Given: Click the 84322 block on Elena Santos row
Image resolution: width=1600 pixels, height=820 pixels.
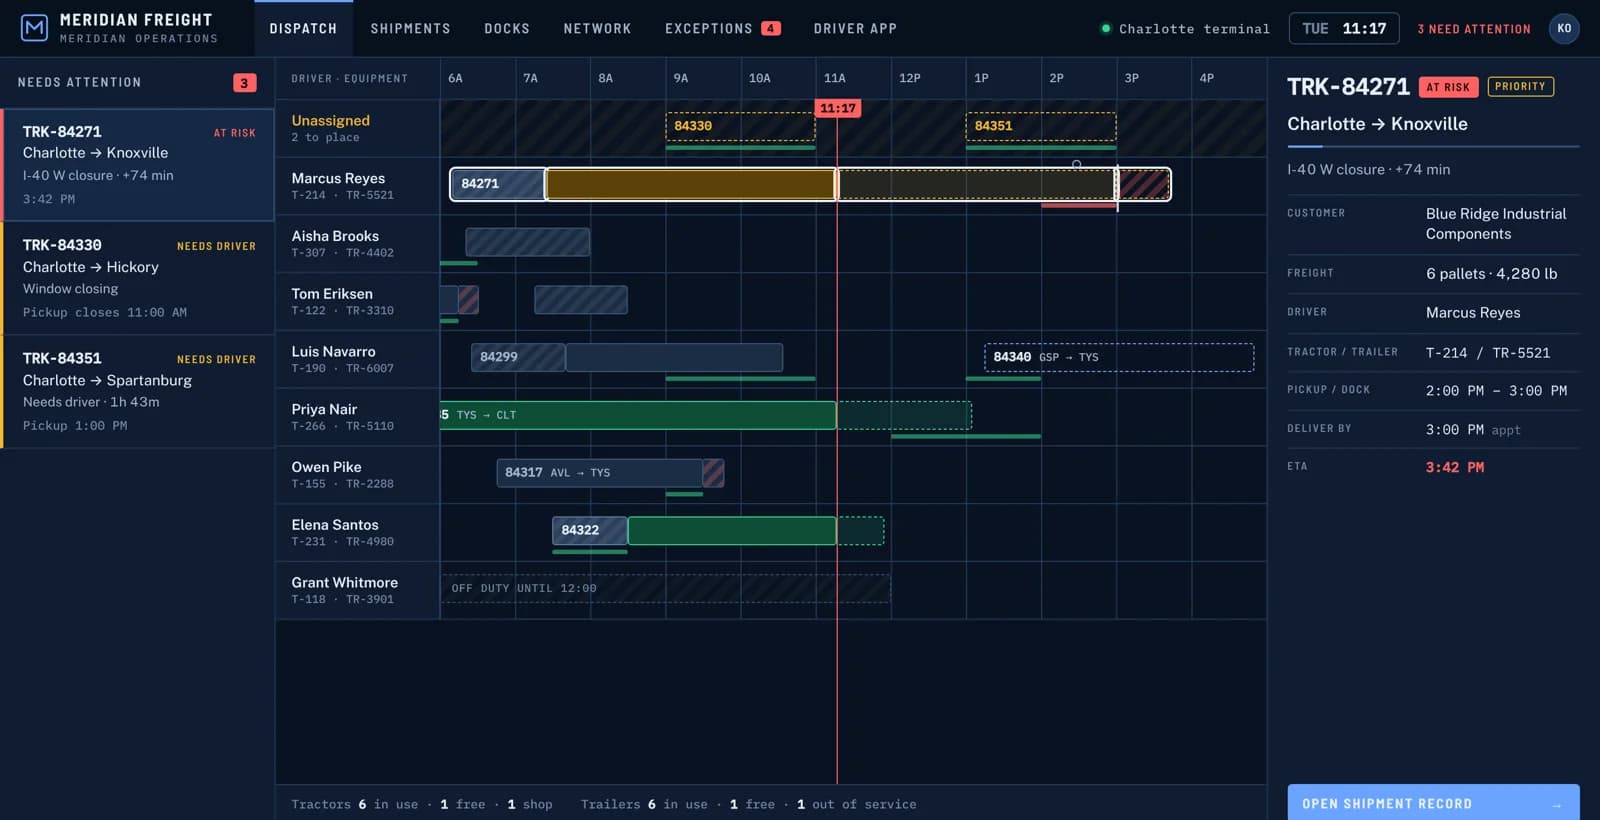Looking at the screenshot, I should (590, 530).
